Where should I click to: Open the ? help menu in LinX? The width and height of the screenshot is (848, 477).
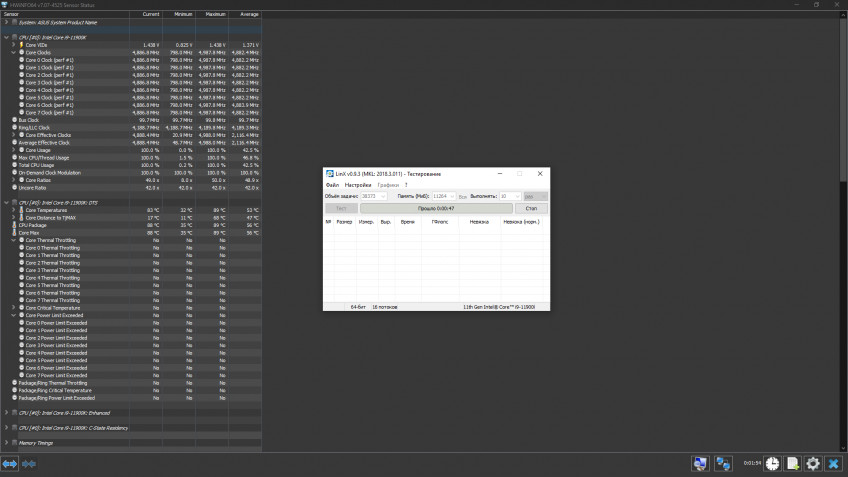(x=406, y=185)
